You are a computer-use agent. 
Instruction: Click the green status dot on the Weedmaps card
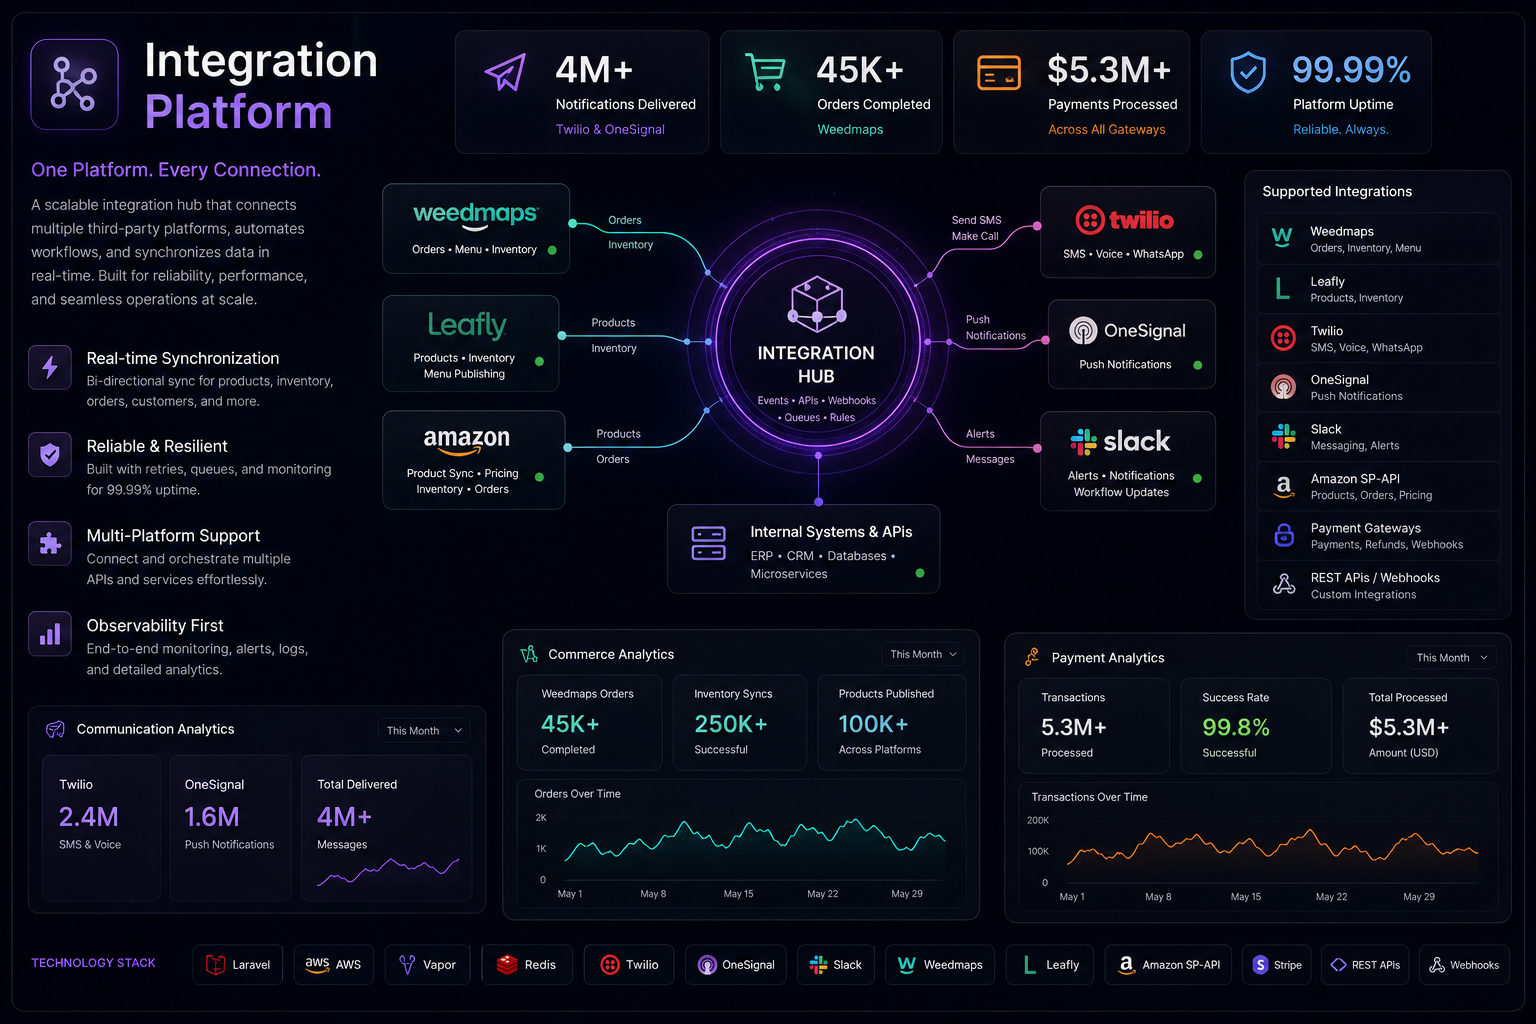click(552, 250)
